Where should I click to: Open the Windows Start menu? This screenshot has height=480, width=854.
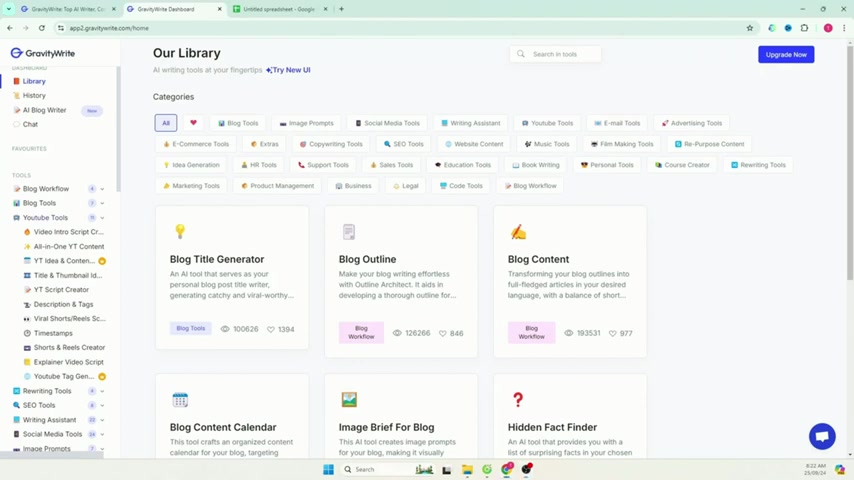[328, 469]
